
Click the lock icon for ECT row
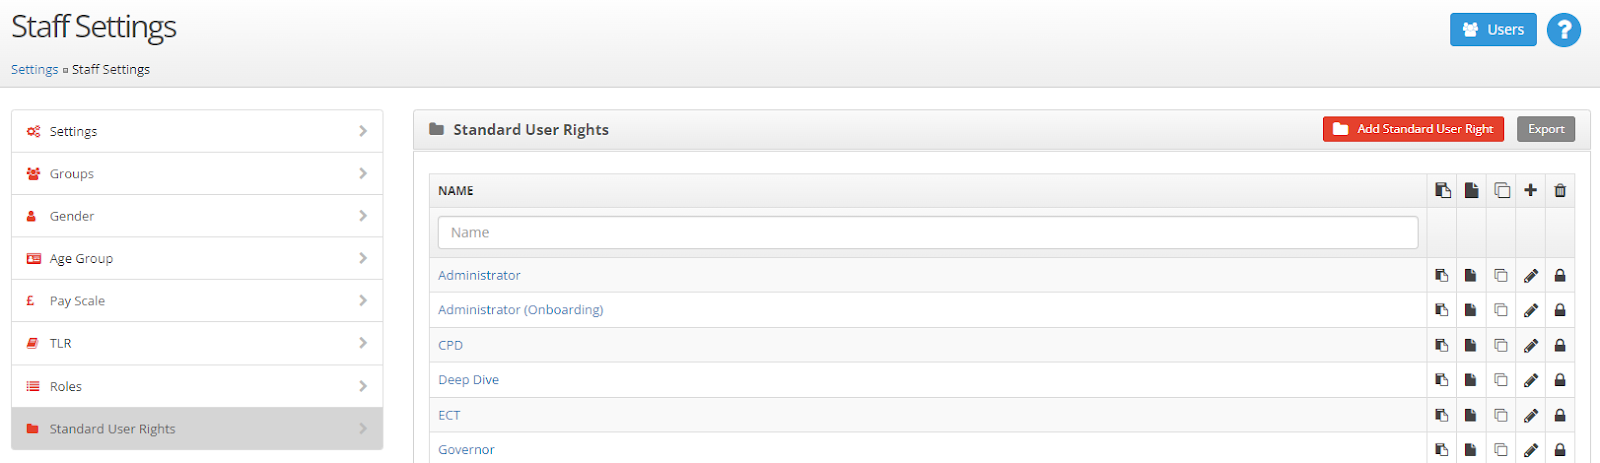pyautogui.click(x=1560, y=415)
